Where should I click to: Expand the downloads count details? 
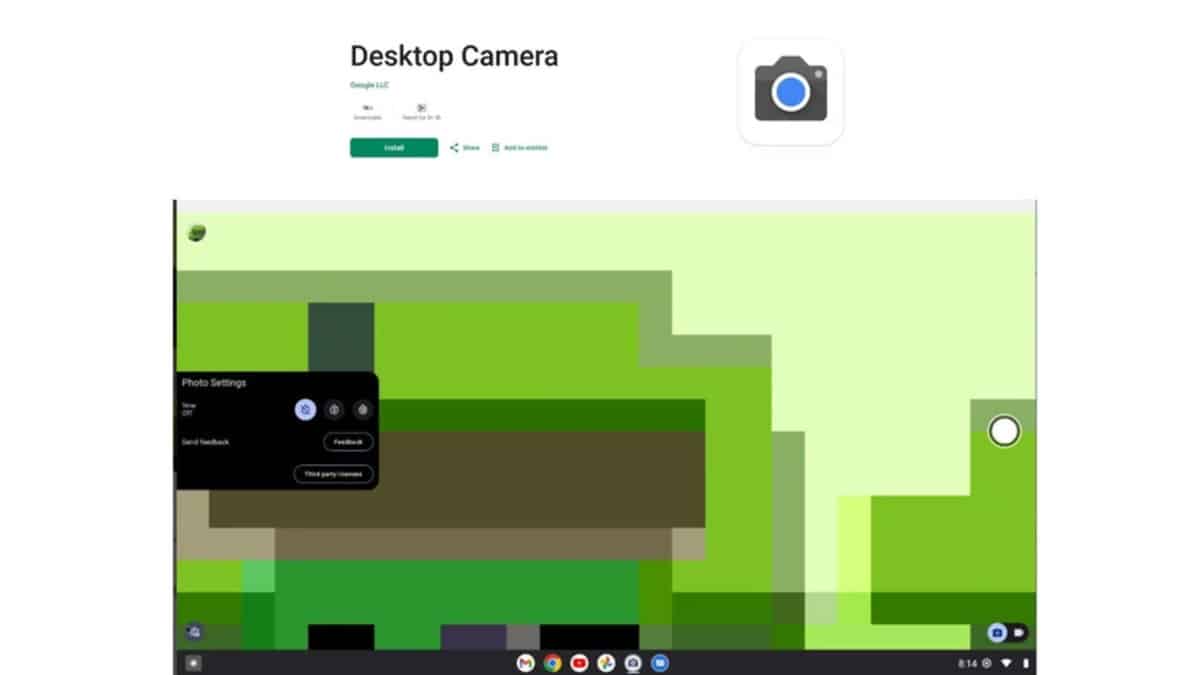(x=368, y=110)
